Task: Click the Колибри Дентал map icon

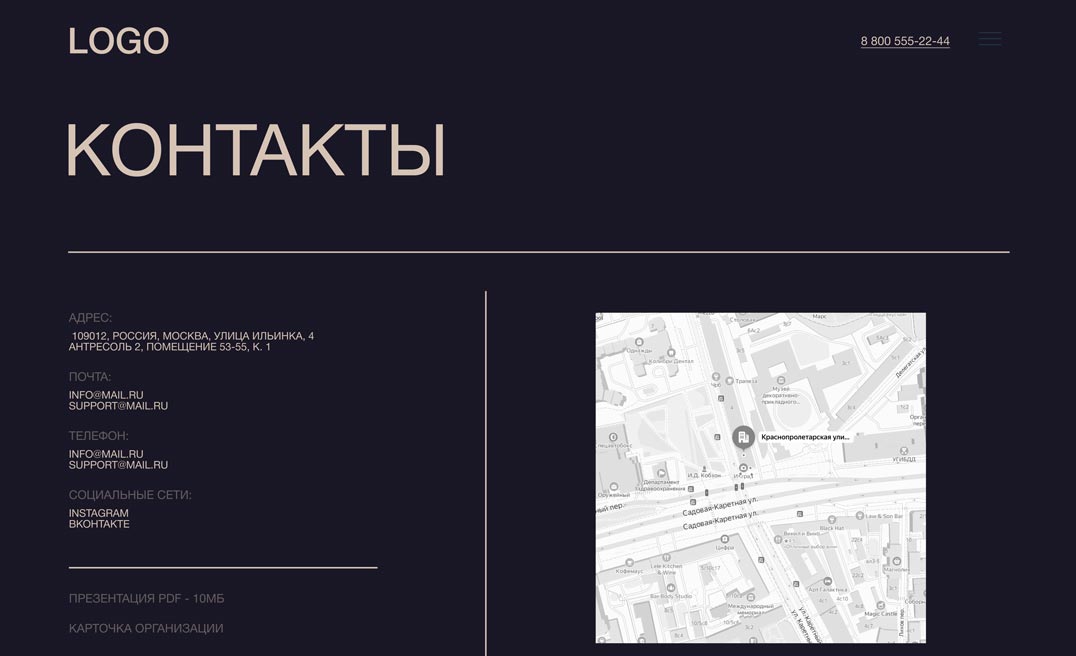Action: pyautogui.click(x=671, y=352)
